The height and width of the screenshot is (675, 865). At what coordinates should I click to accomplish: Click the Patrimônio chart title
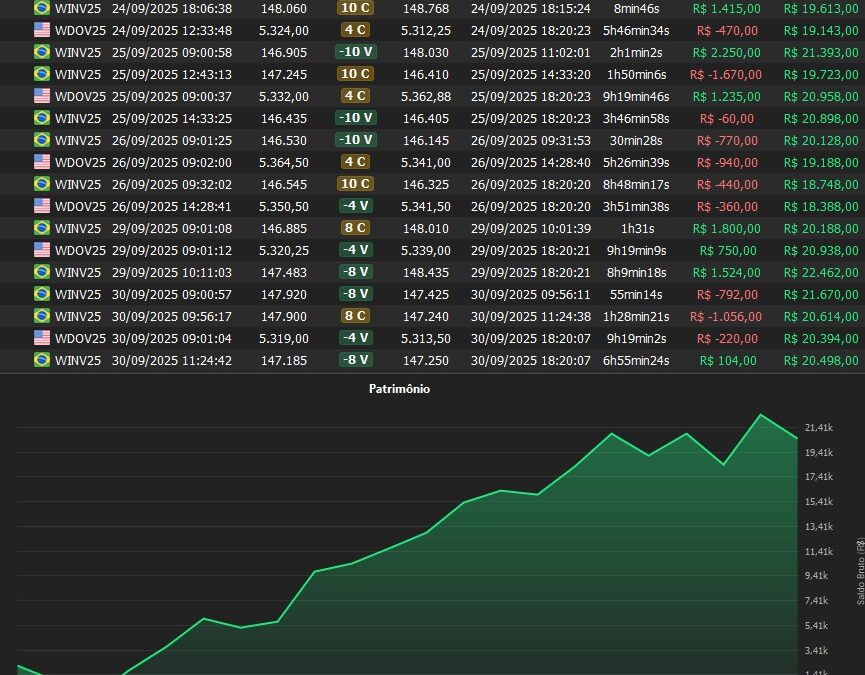point(399,389)
